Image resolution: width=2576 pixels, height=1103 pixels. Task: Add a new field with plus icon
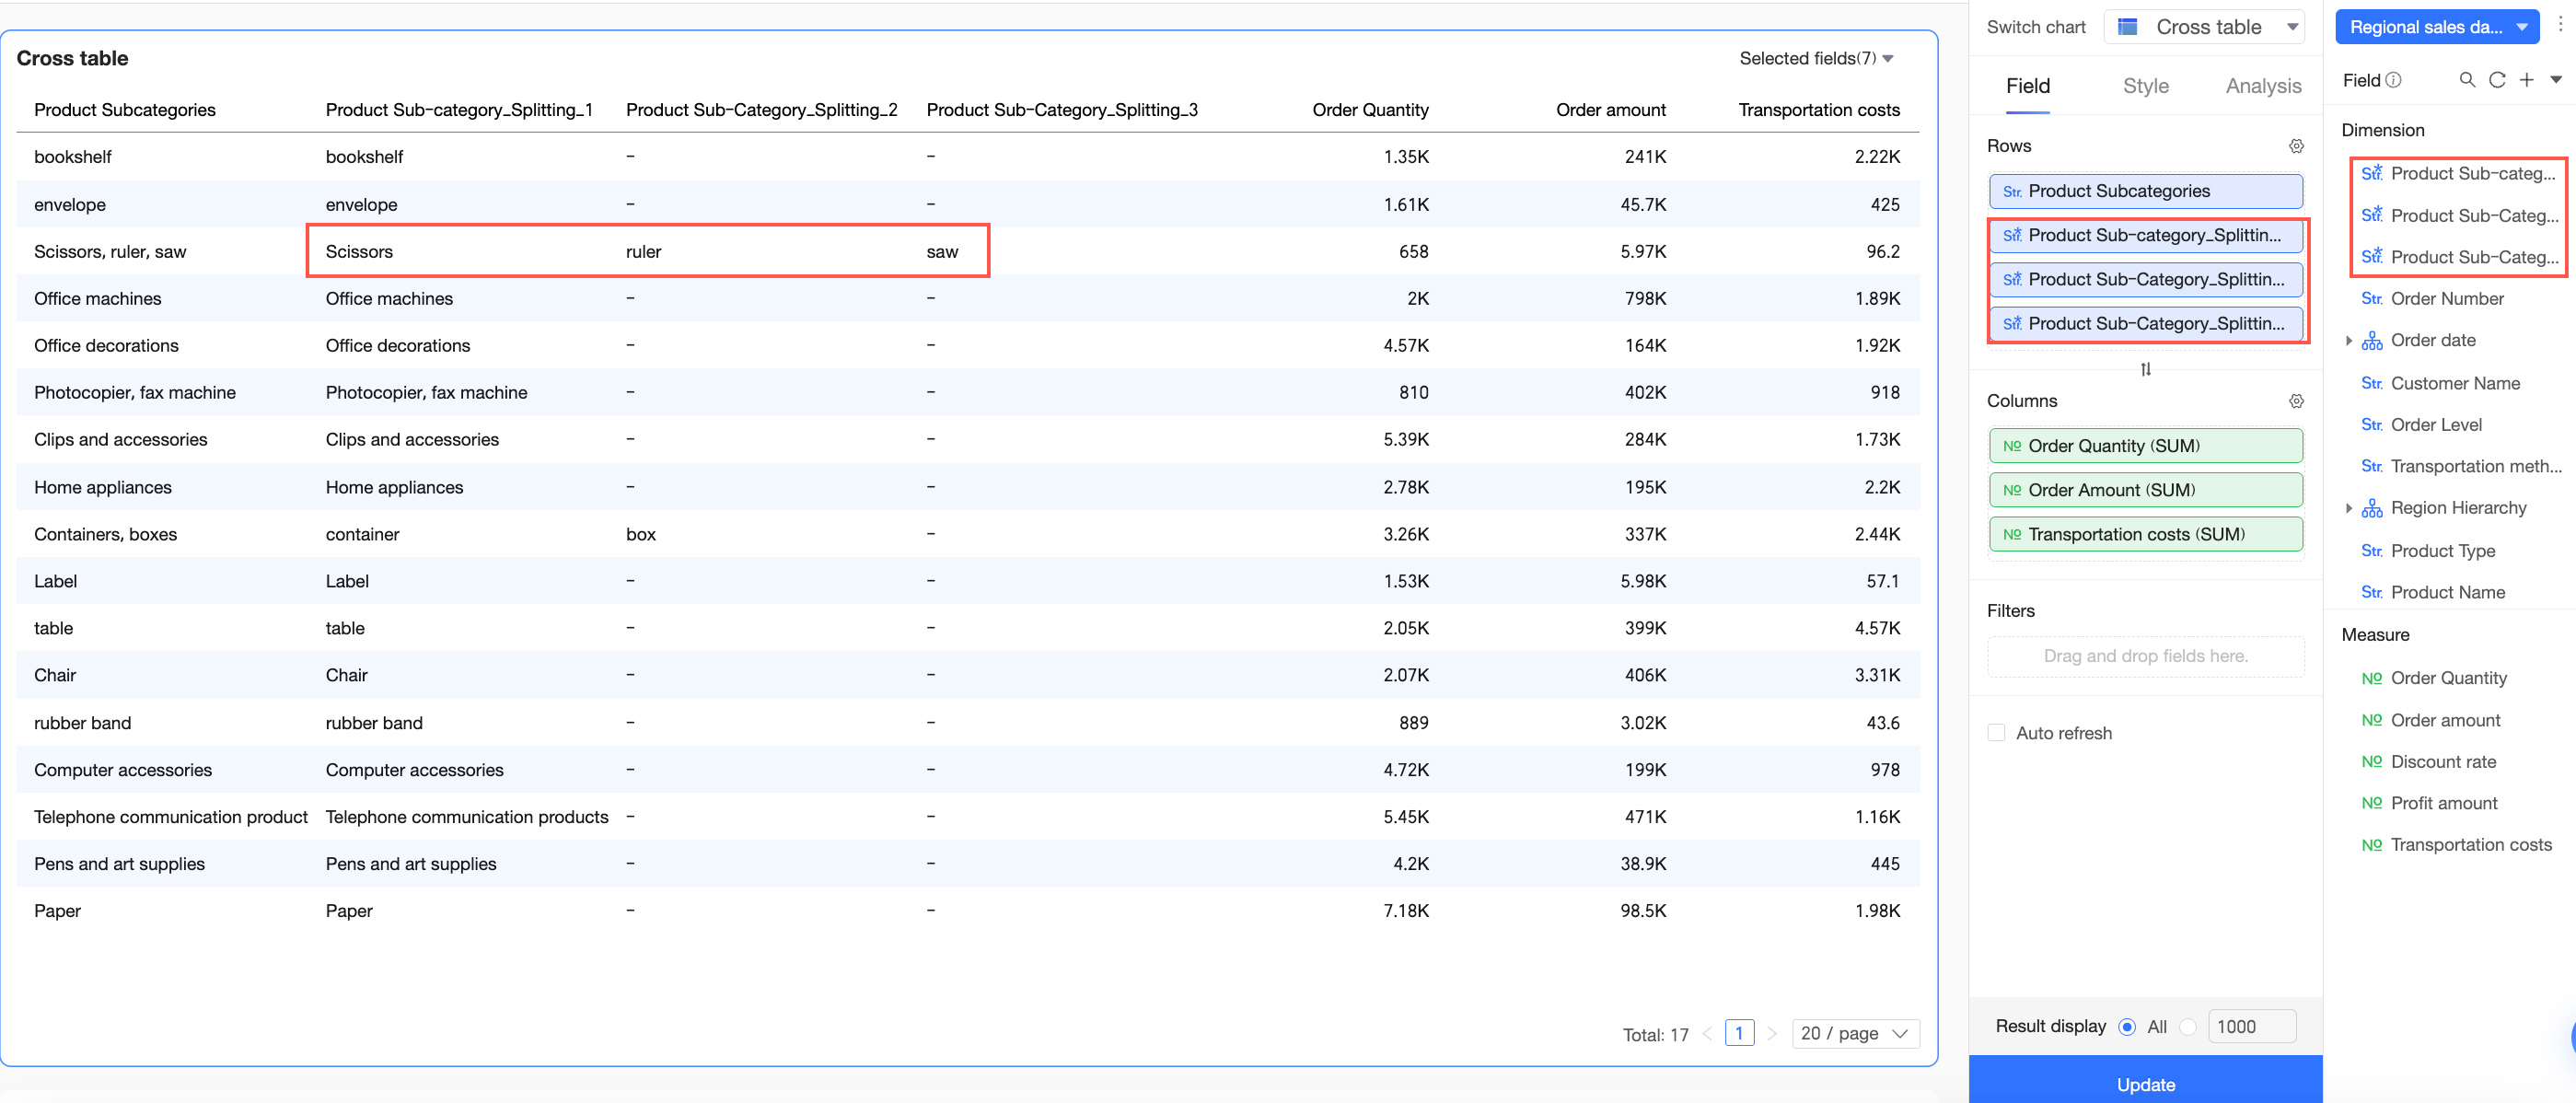(2527, 80)
